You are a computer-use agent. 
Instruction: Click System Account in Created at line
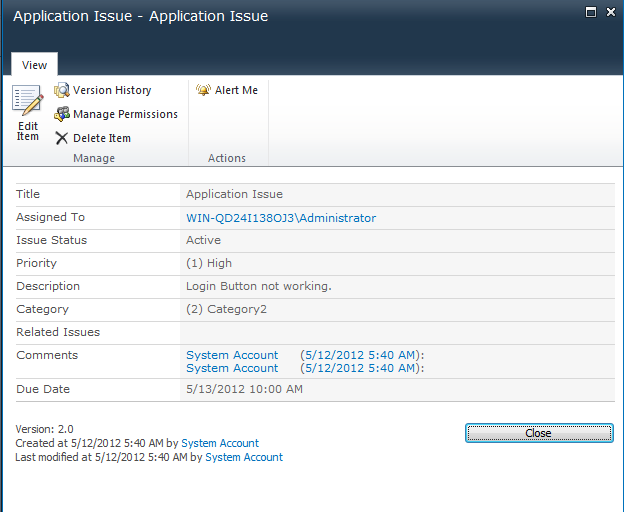pyautogui.click(x=220, y=443)
